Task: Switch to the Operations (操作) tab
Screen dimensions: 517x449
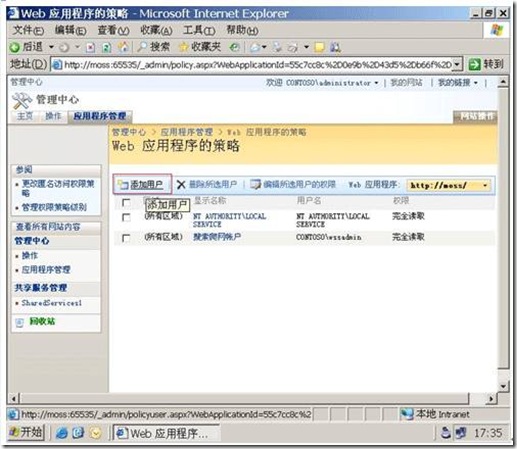Action: click(53, 116)
